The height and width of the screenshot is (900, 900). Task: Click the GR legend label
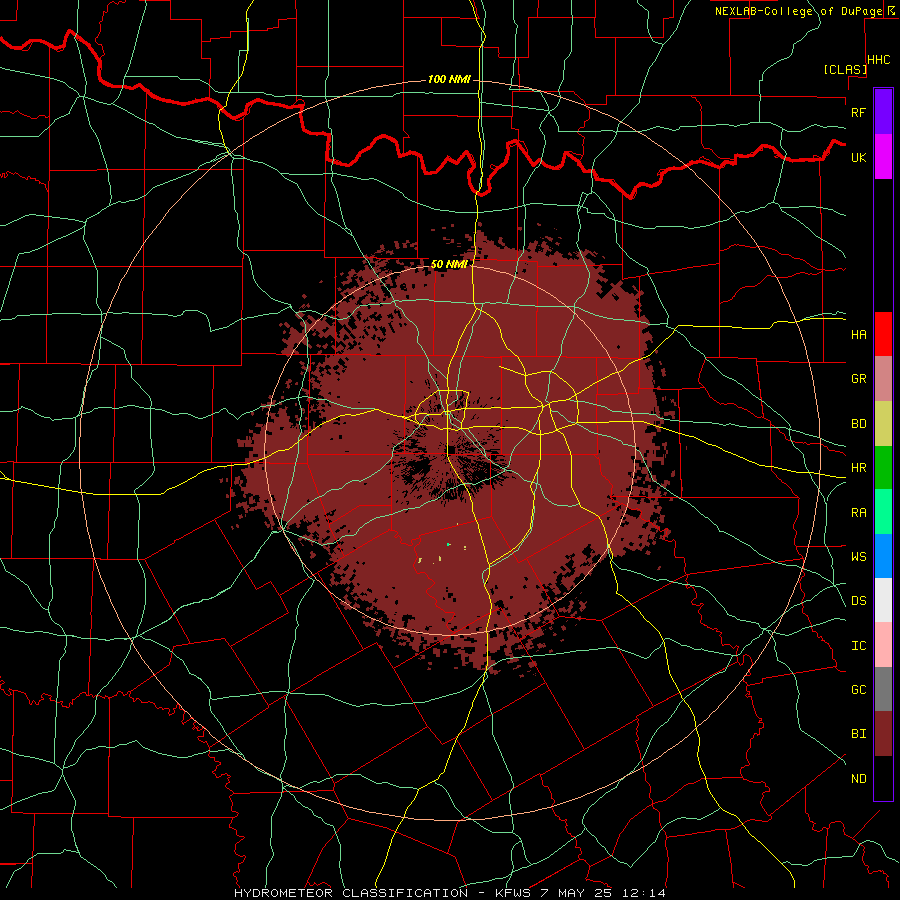coord(858,379)
